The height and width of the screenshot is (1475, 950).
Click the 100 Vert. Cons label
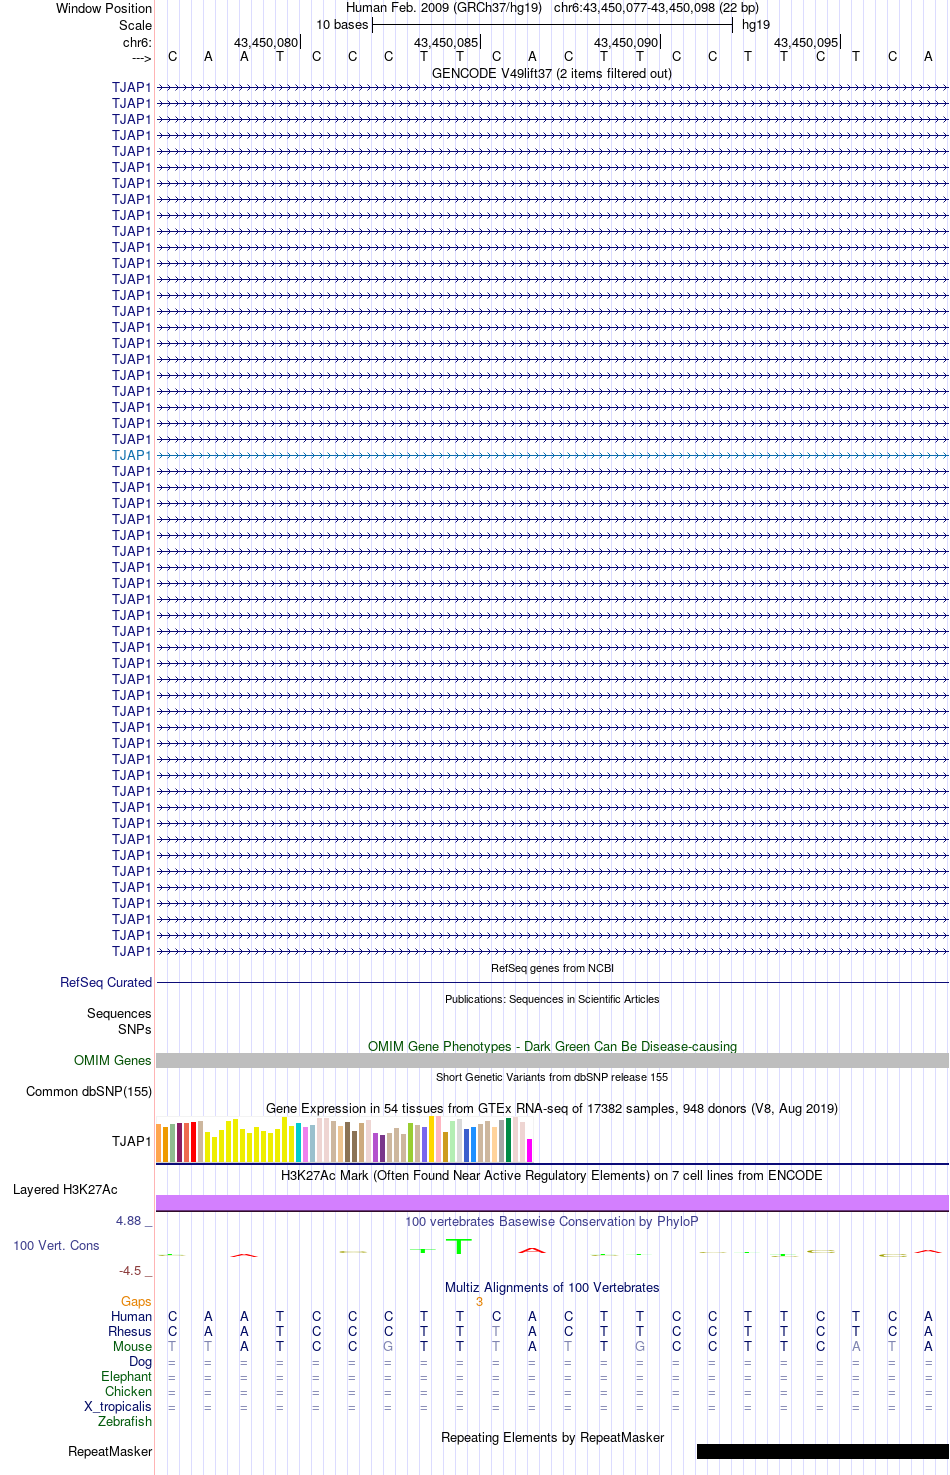[56, 1245]
